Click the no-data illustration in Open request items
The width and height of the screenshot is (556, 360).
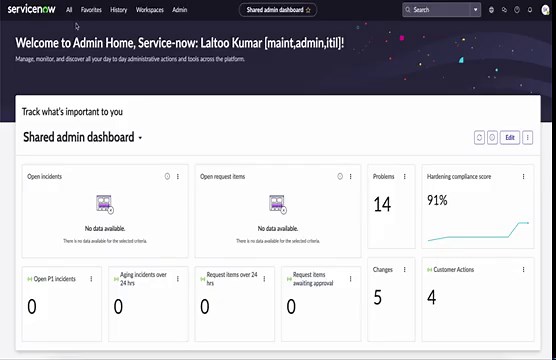[x=278, y=204]
